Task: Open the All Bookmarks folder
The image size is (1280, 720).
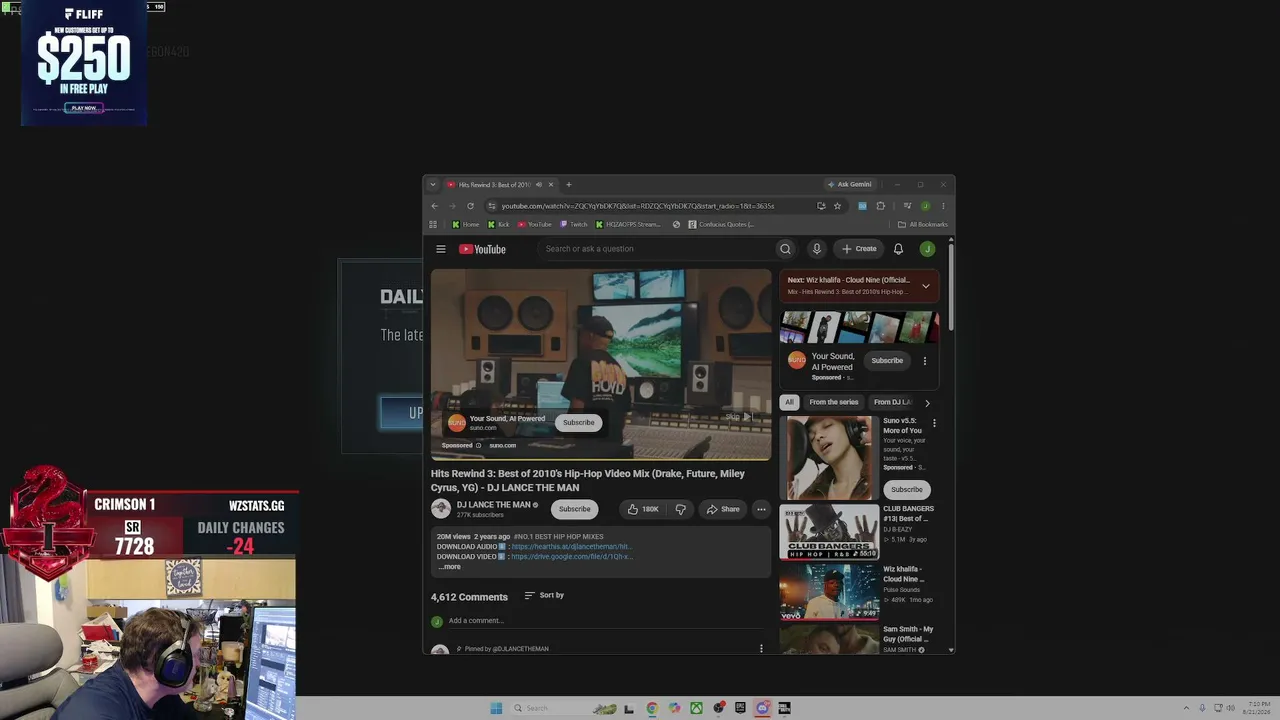Action: point(923,225)
